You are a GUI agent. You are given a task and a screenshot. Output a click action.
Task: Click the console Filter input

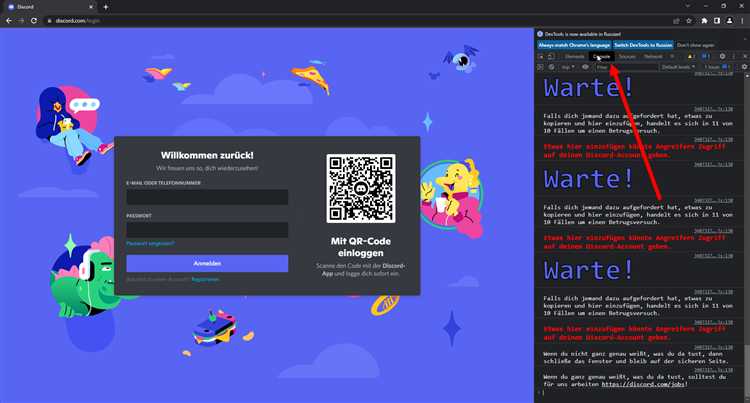point(627,67)
